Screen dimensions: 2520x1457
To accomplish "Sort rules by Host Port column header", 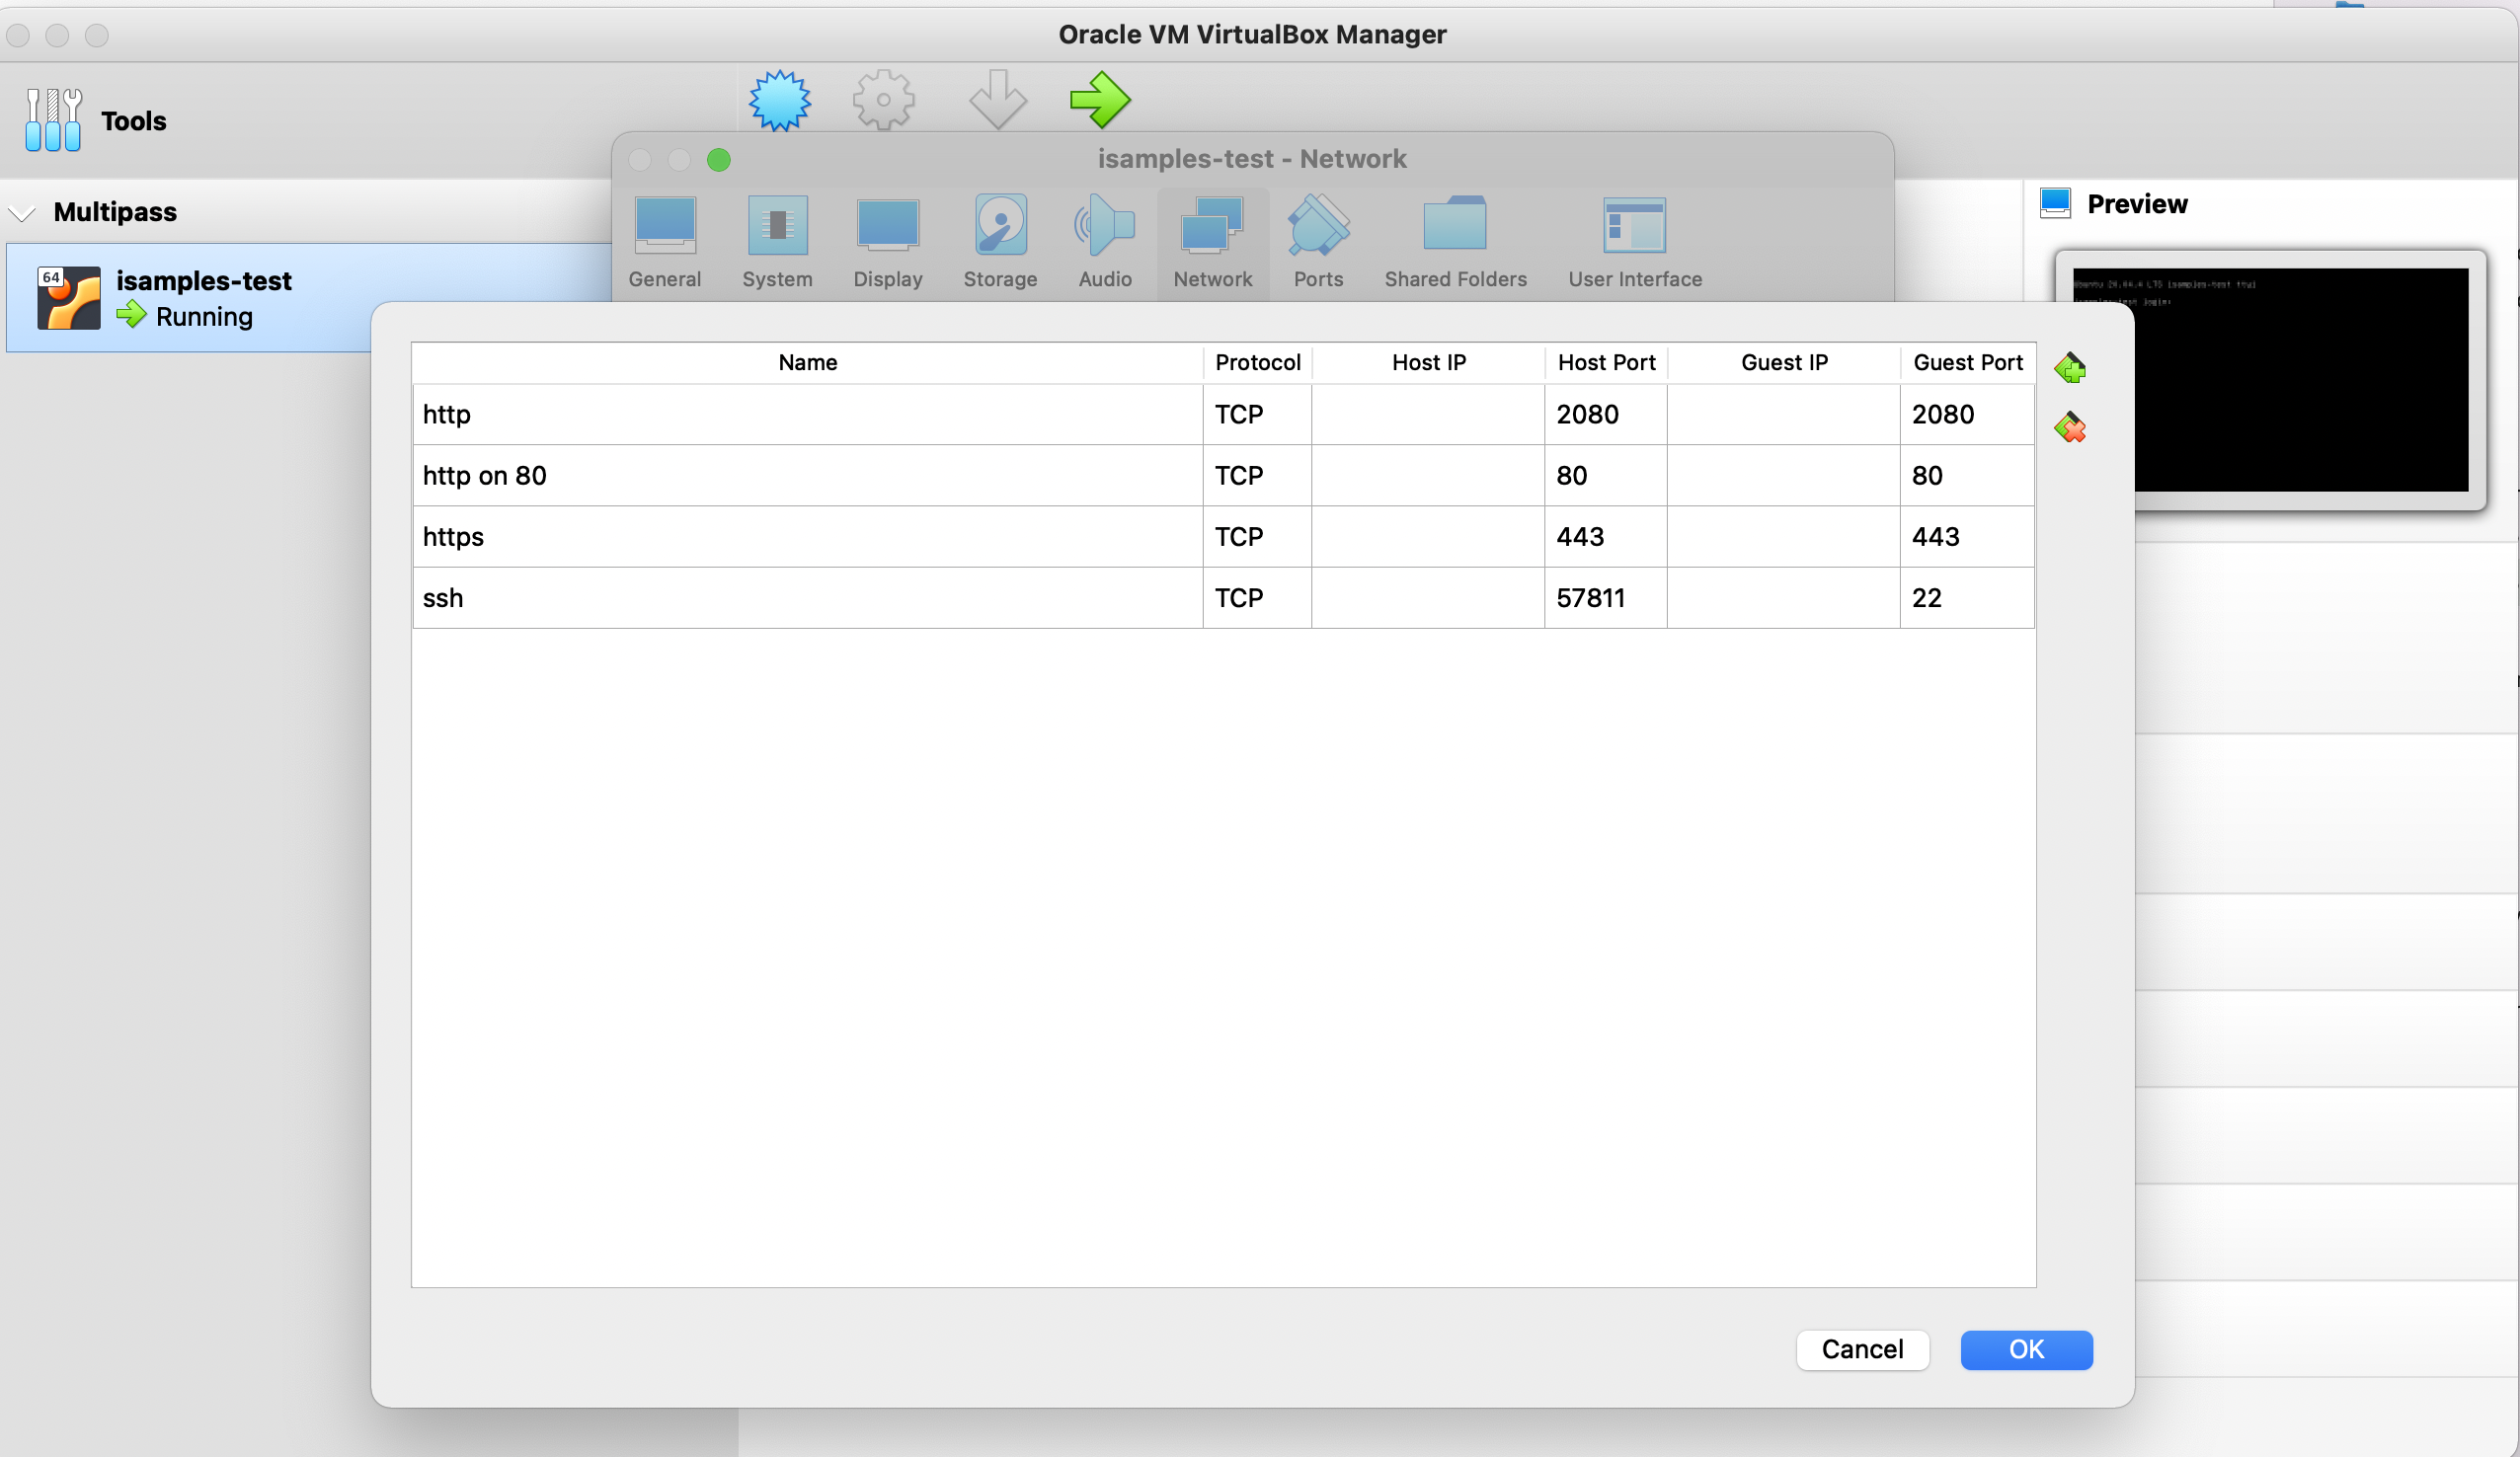I will tap(1605, 363).
